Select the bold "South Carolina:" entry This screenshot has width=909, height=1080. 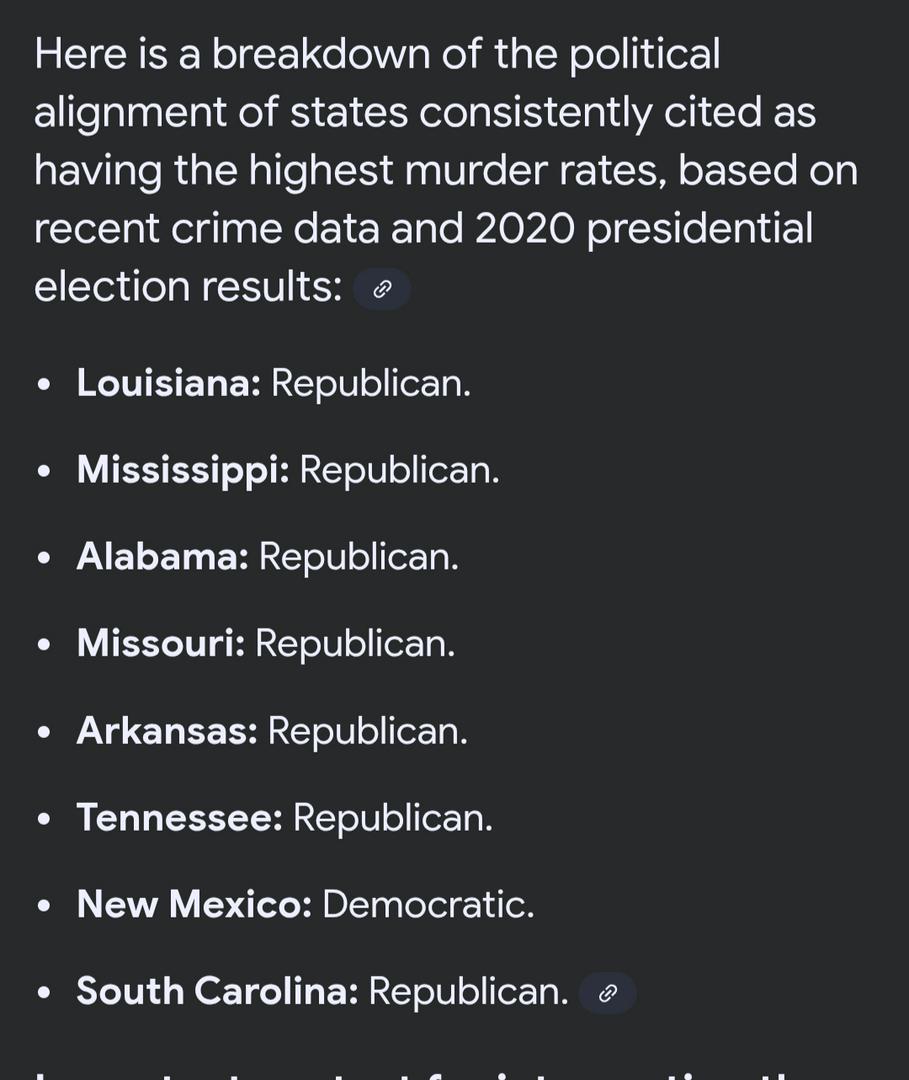pos(217,992)
